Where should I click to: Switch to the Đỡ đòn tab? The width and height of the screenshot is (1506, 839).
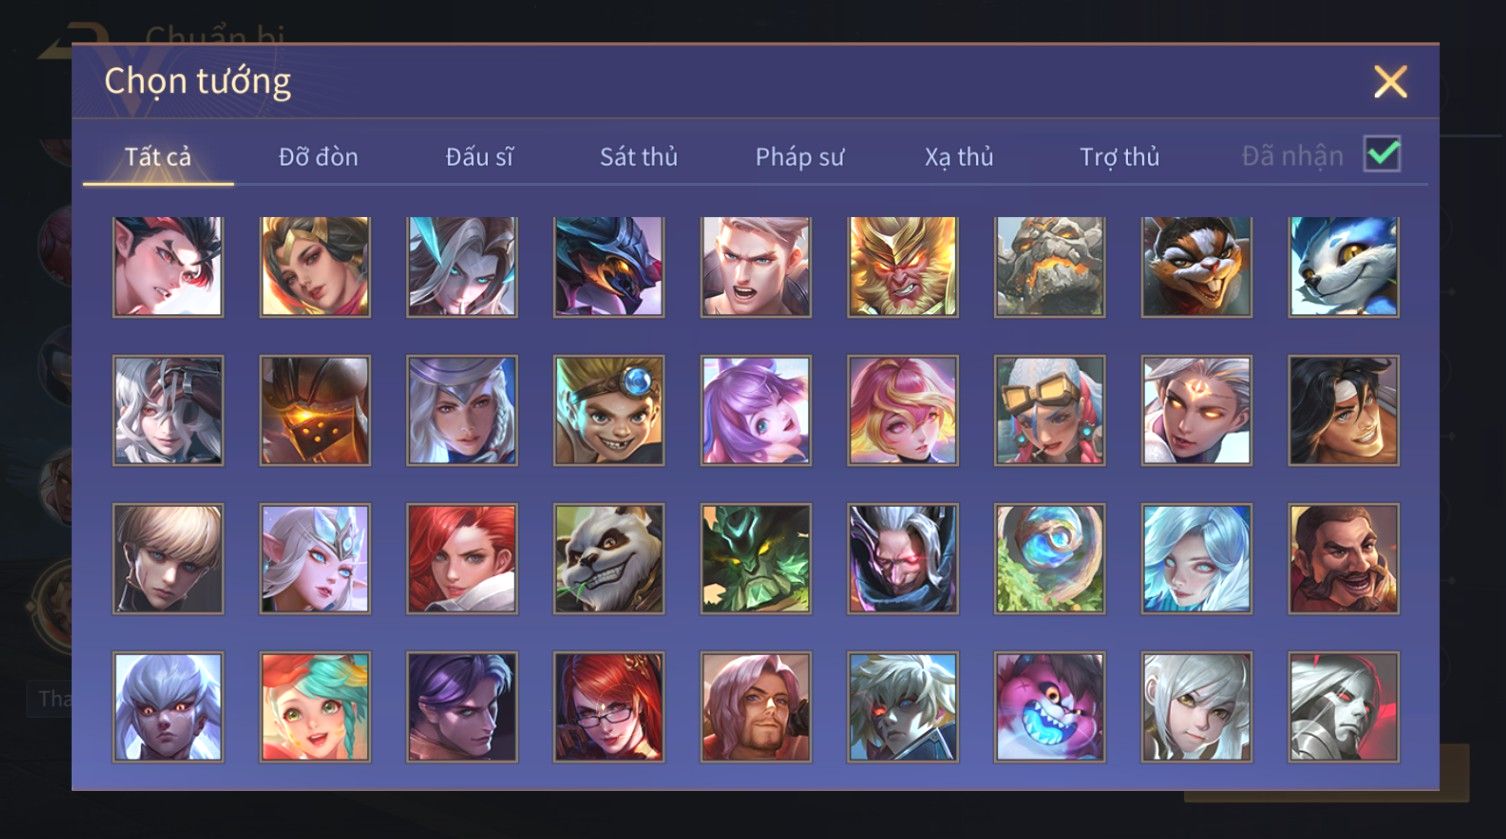coord(318,157)
